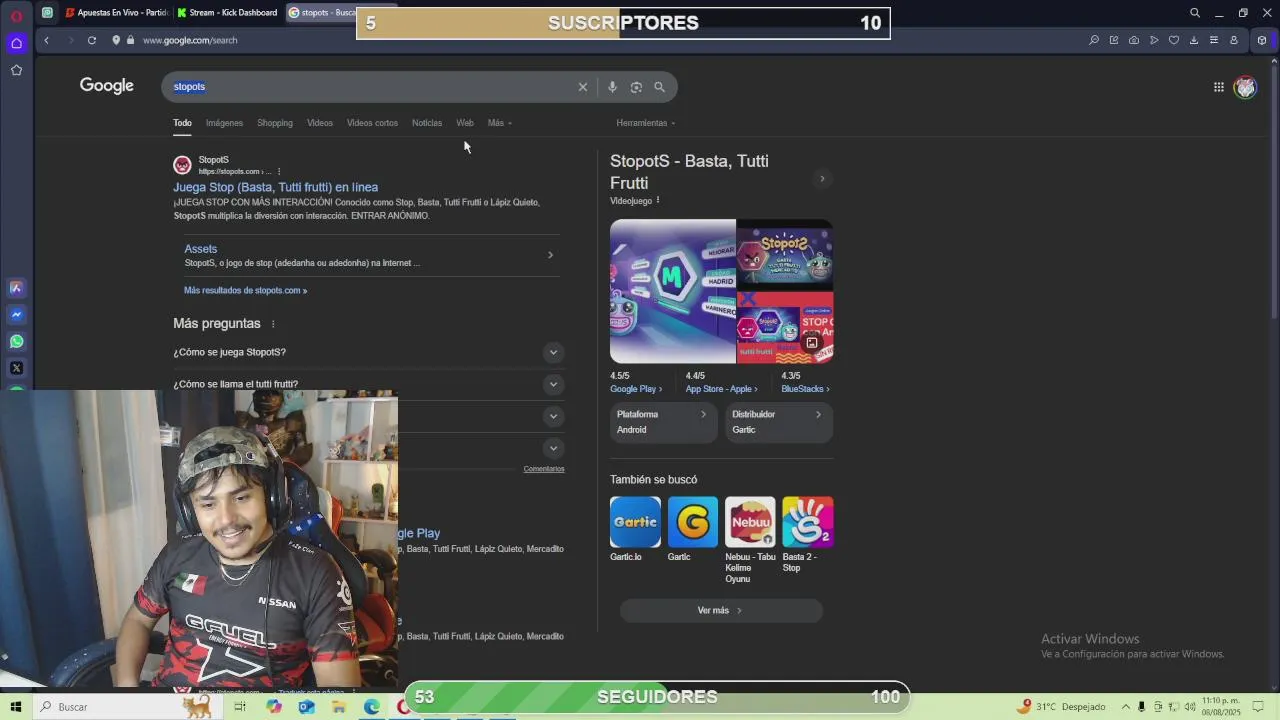Open X (Twitter) in the sidebar
This screenshot has height=720, width=1280.
pyautogui.click(x=16, y=368)
